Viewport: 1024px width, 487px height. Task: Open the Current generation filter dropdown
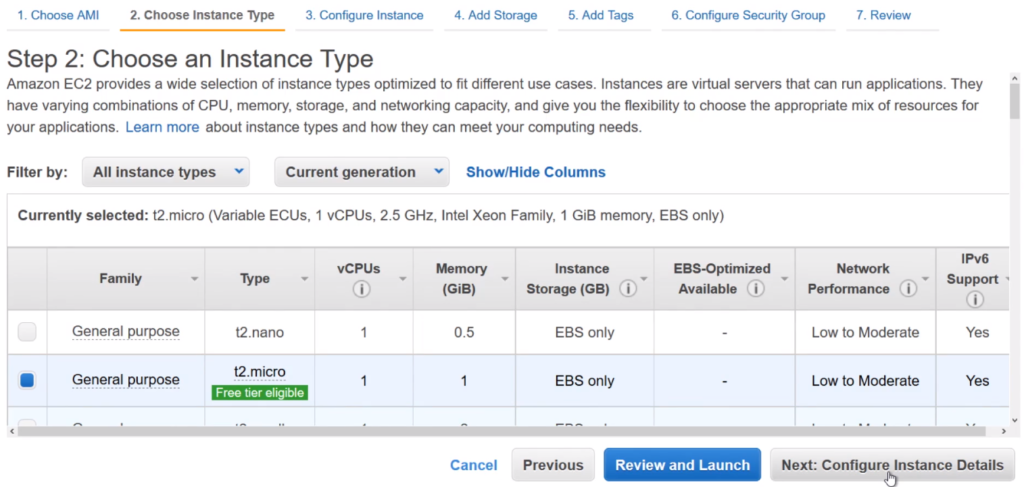[362, 172]
